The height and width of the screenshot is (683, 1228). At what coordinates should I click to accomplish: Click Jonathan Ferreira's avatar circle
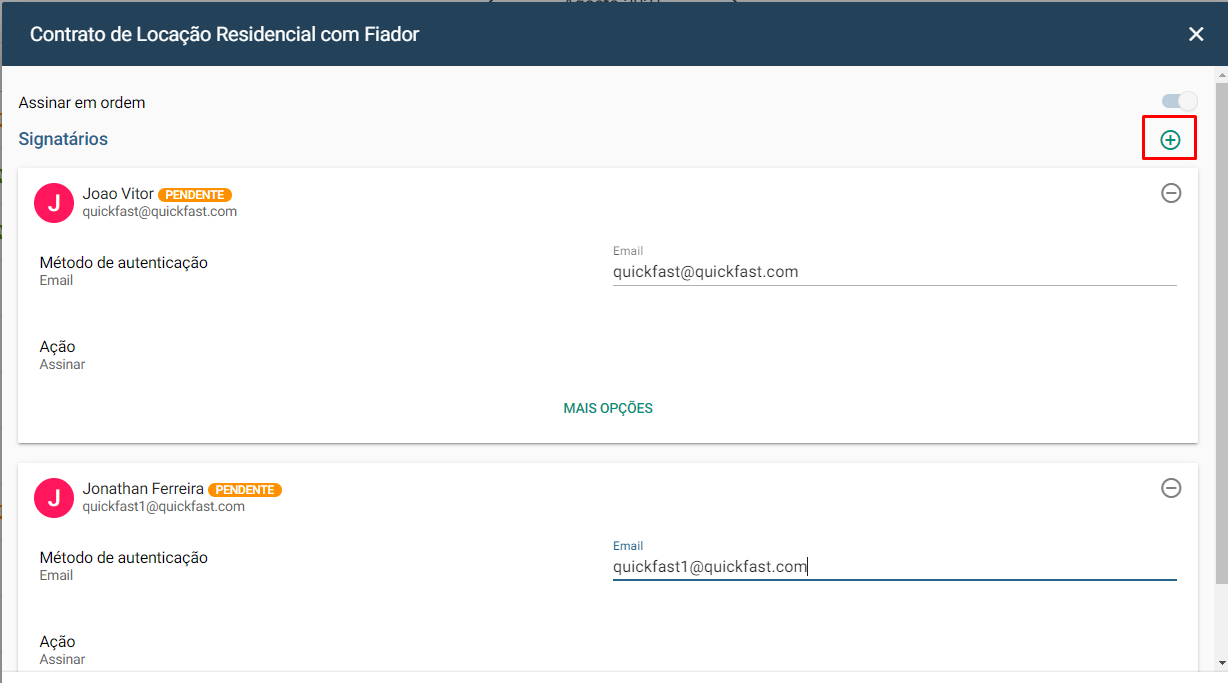coord(54,498)
